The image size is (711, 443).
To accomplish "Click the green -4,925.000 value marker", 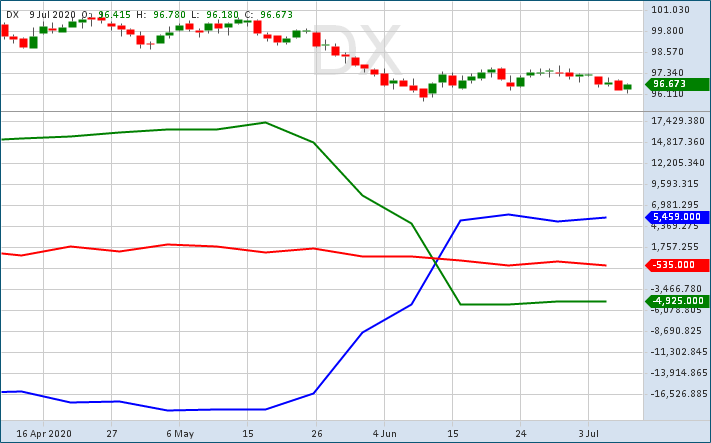I will (677, 301).
